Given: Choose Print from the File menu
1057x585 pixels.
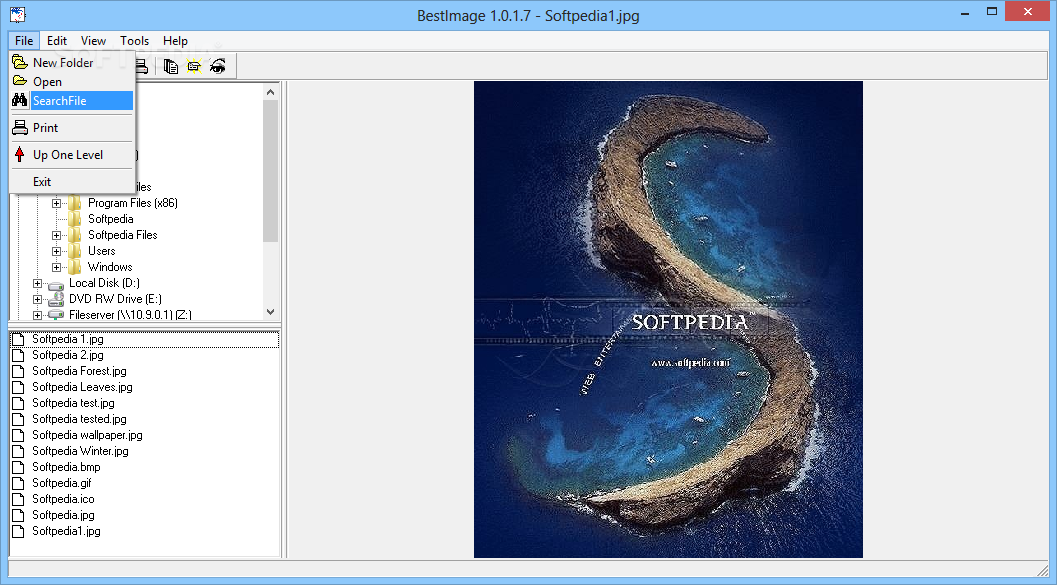Looking at the screenshot, I should pyautogui.click(x=72, y=127).
